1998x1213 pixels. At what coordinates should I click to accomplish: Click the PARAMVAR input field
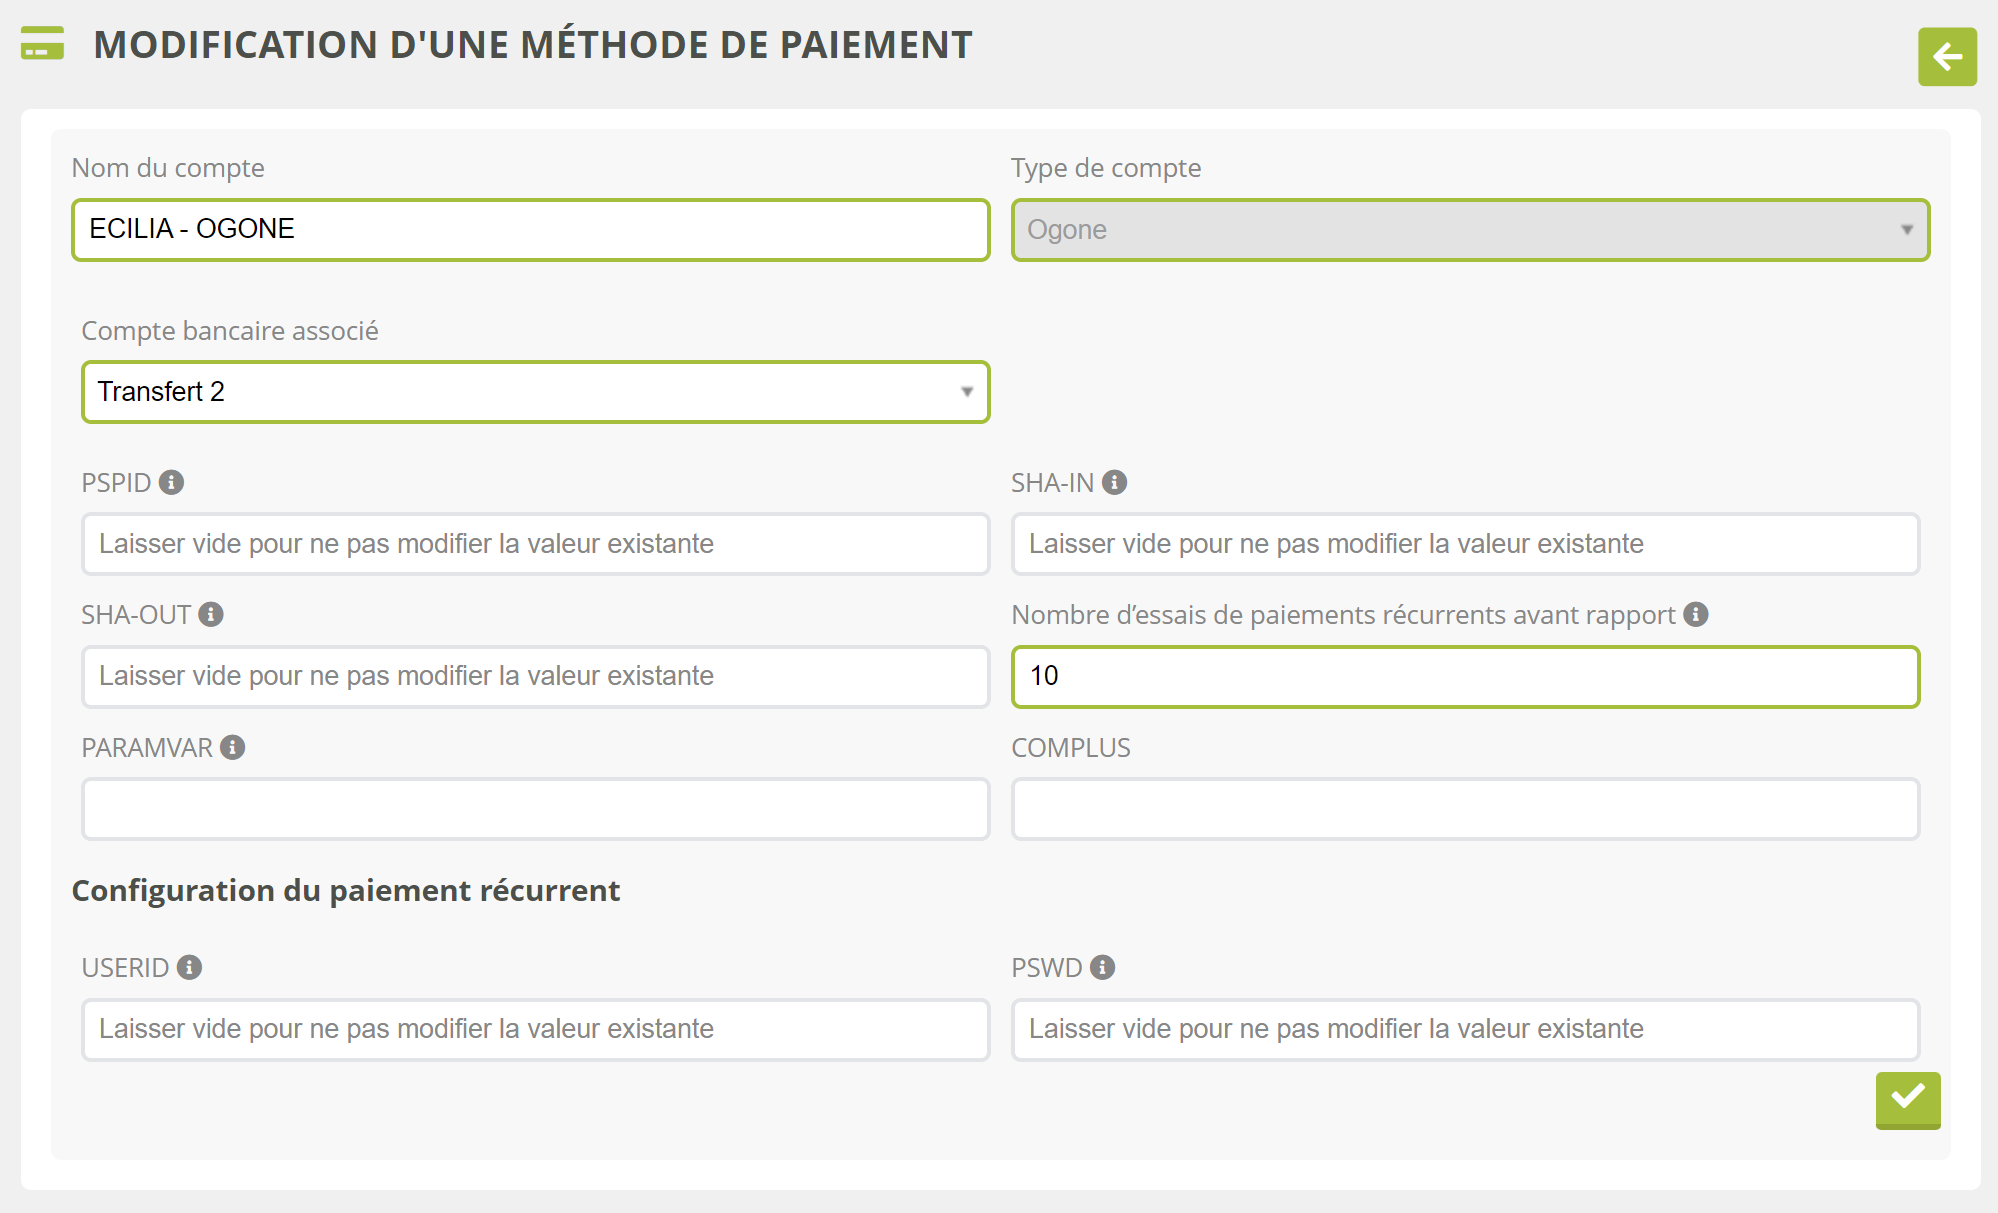pos(535,809)
